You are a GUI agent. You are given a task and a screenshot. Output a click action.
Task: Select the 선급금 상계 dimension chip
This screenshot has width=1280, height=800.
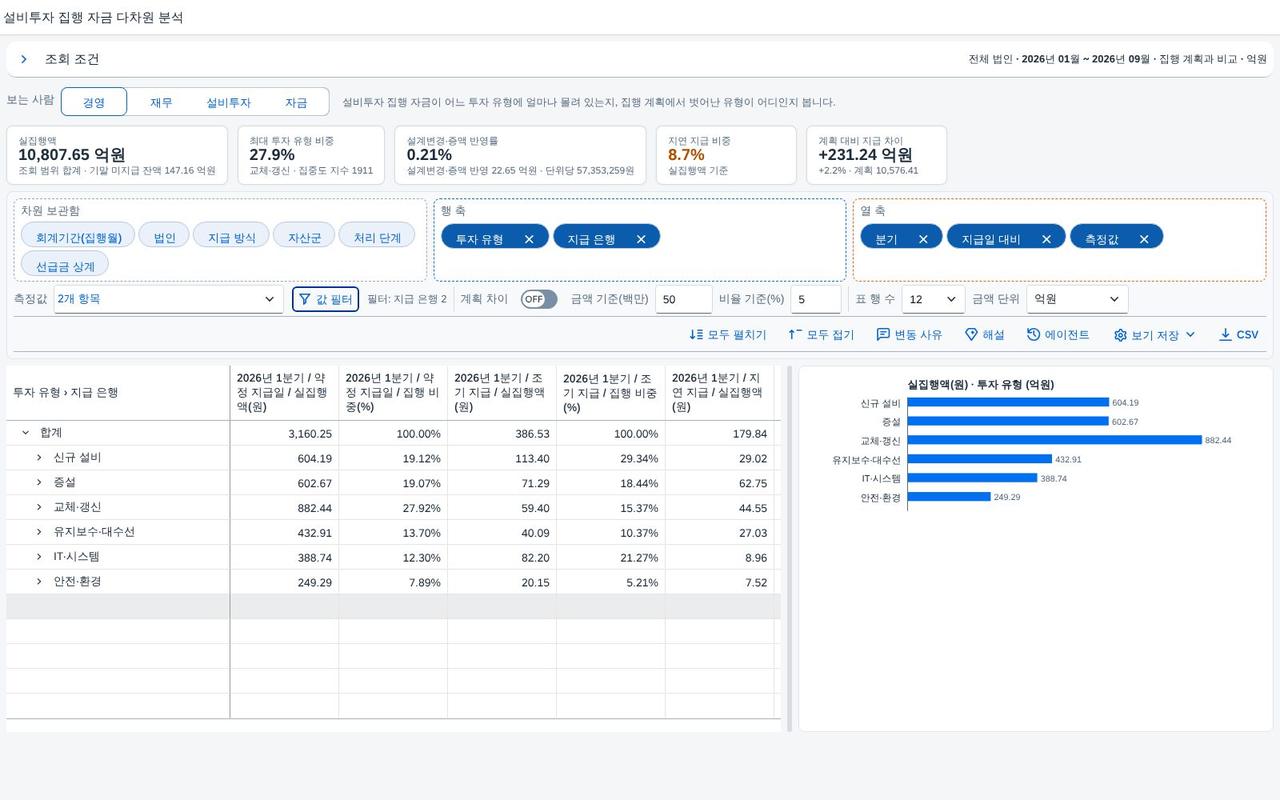(65, 266)
